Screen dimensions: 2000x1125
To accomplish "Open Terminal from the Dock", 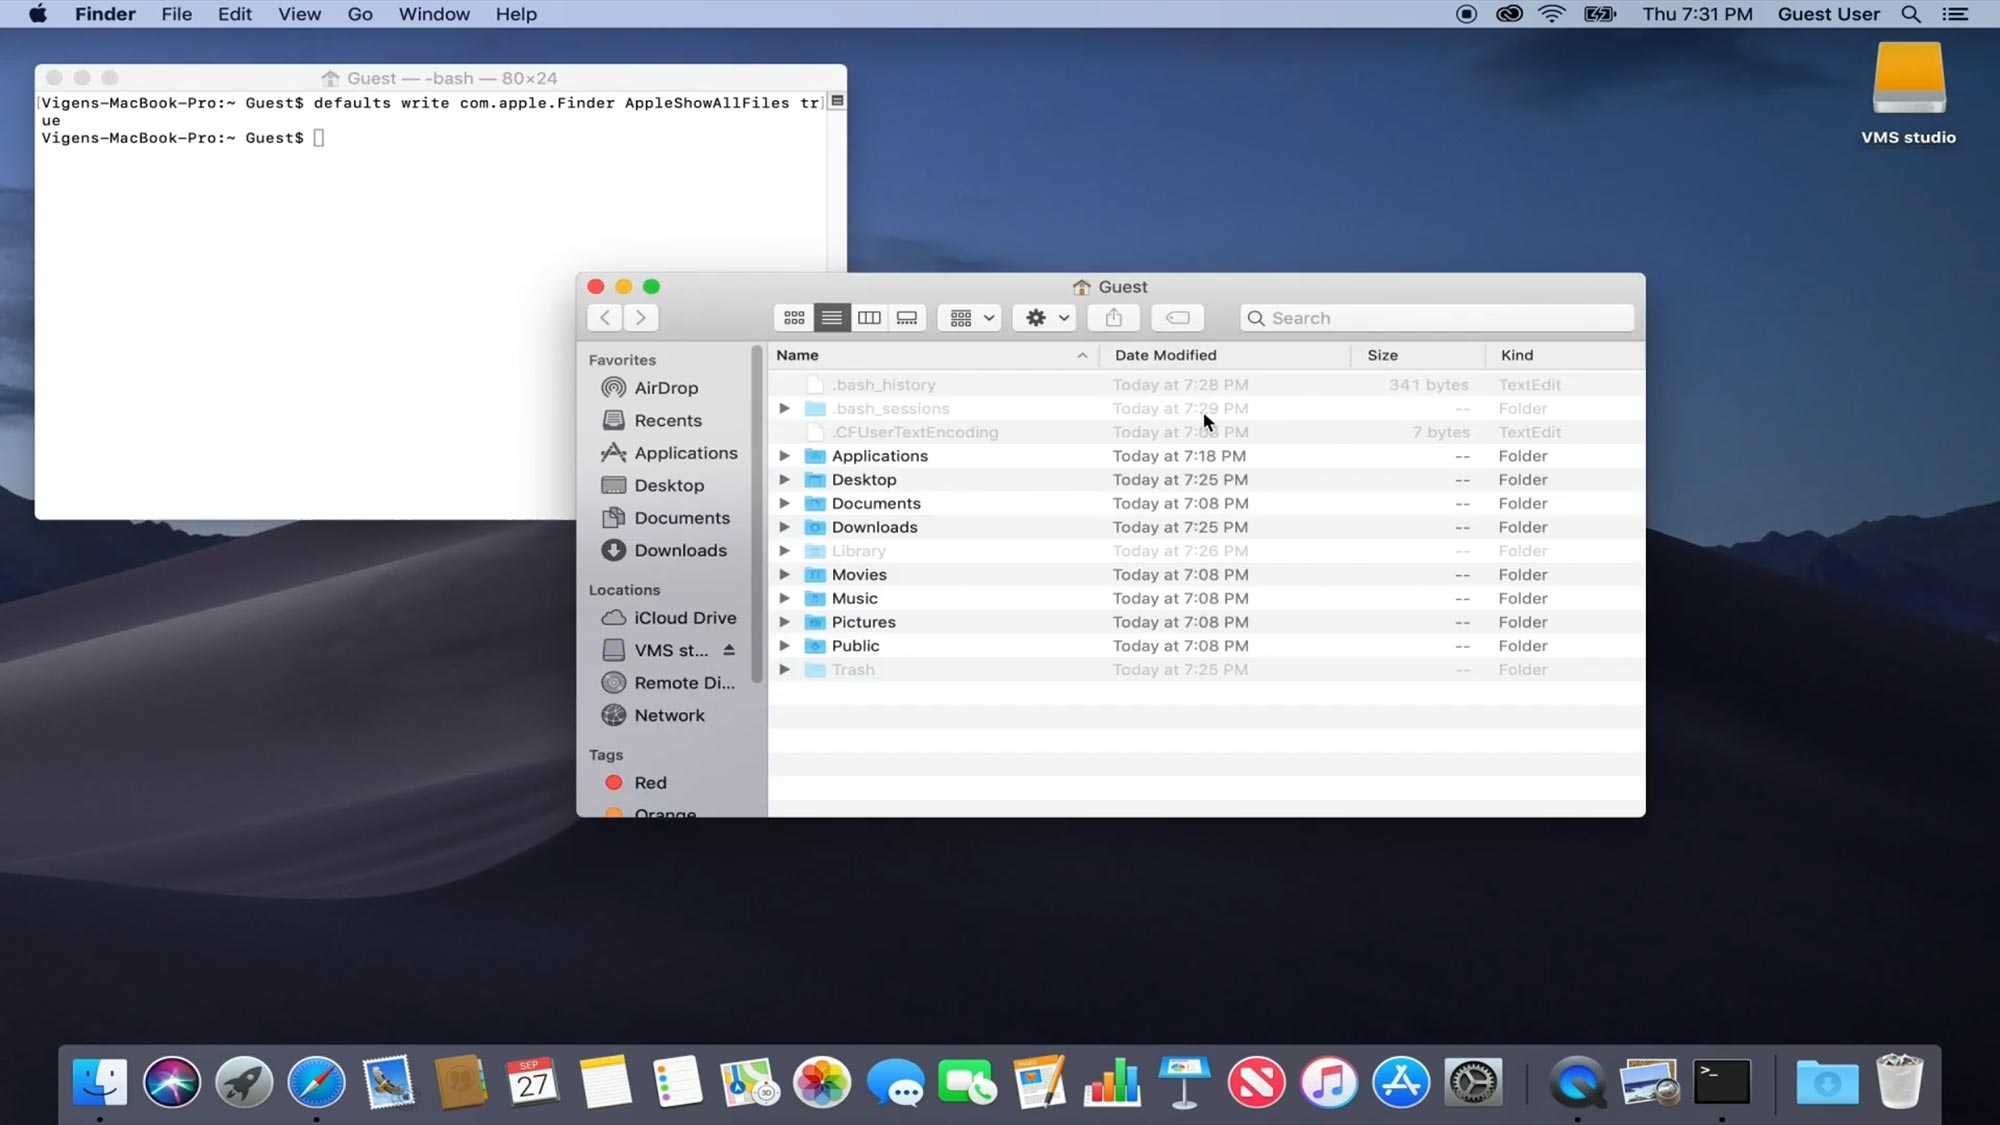I will point(1722,1082).
